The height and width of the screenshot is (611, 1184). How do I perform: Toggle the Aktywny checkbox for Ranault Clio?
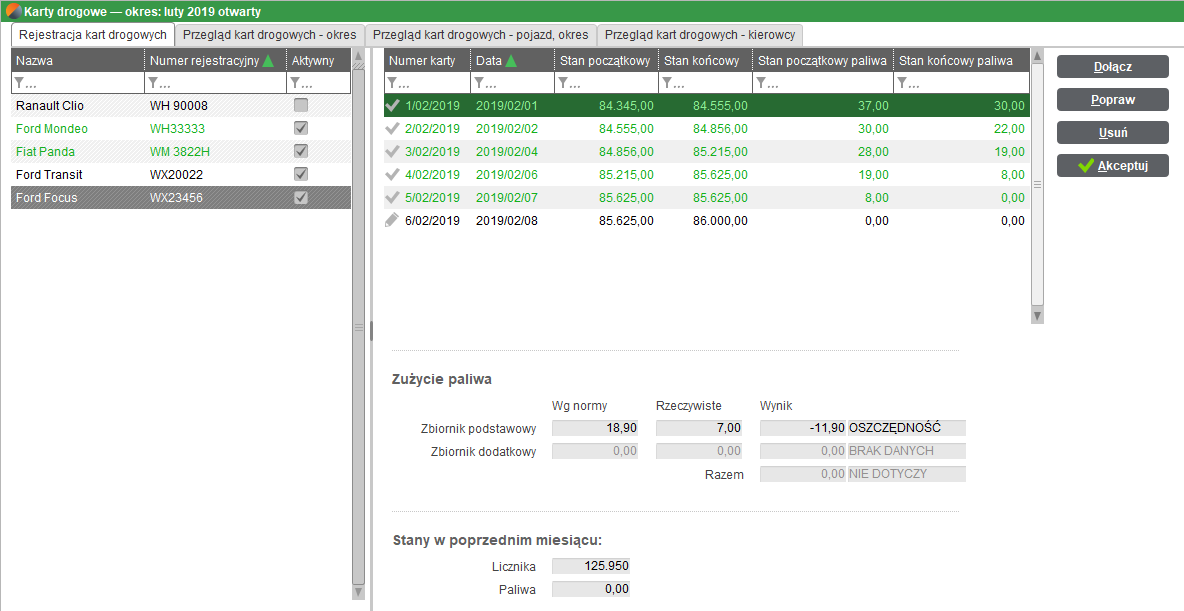click(301, 105)
